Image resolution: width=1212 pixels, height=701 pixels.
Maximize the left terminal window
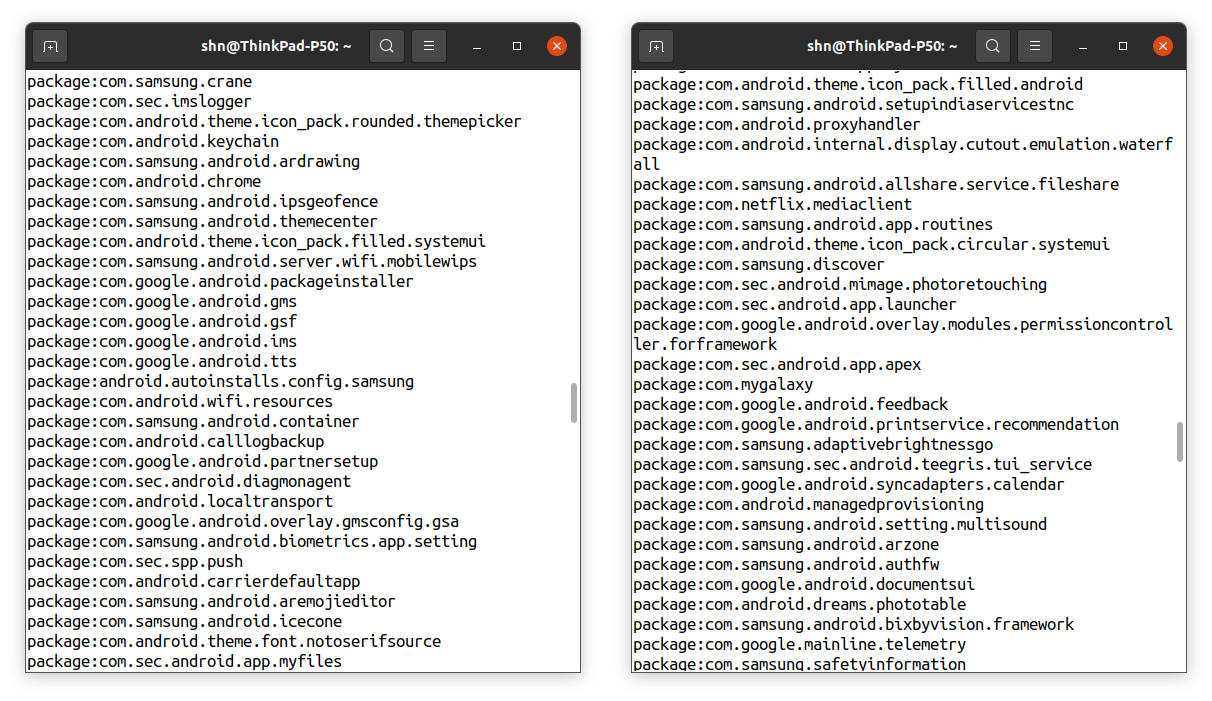[x=517, y=46]
